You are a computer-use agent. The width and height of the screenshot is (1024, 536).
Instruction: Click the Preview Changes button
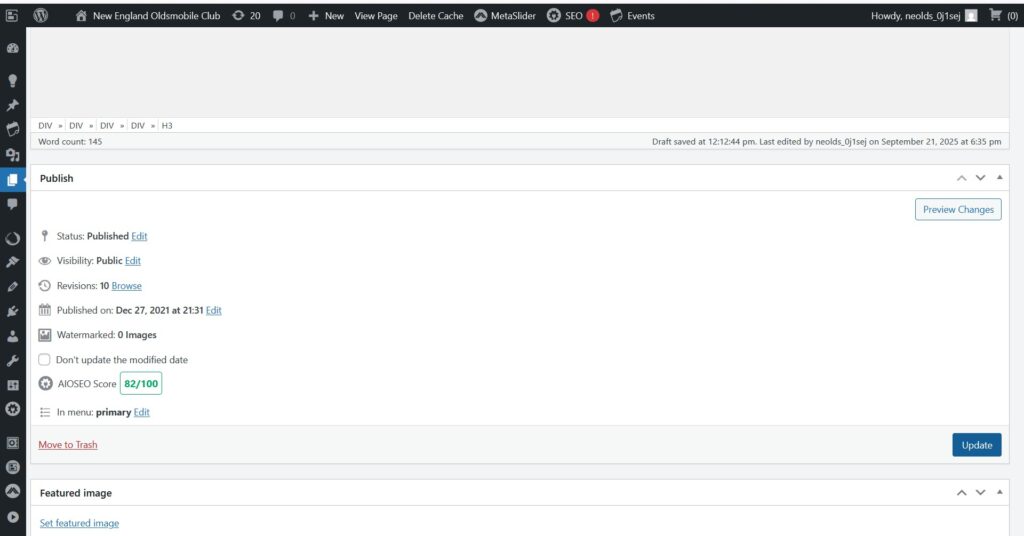(957, 209)
